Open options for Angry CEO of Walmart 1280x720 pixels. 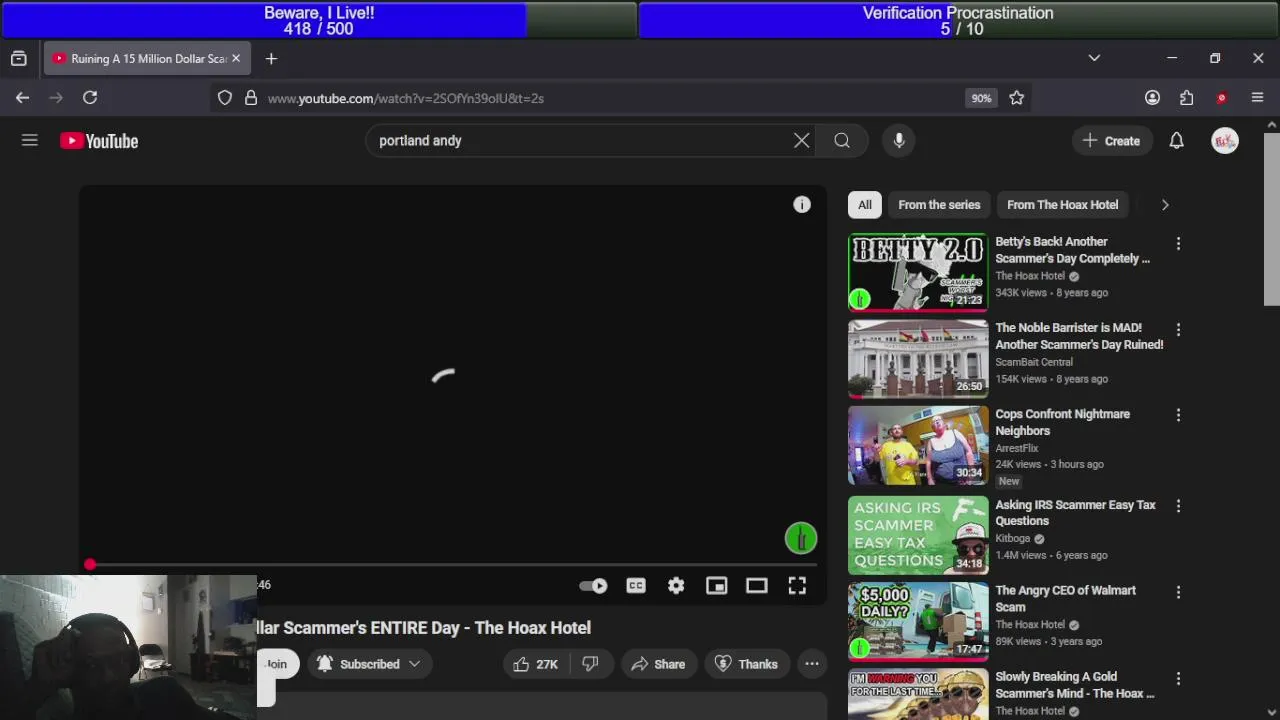tap(1178, 593)
